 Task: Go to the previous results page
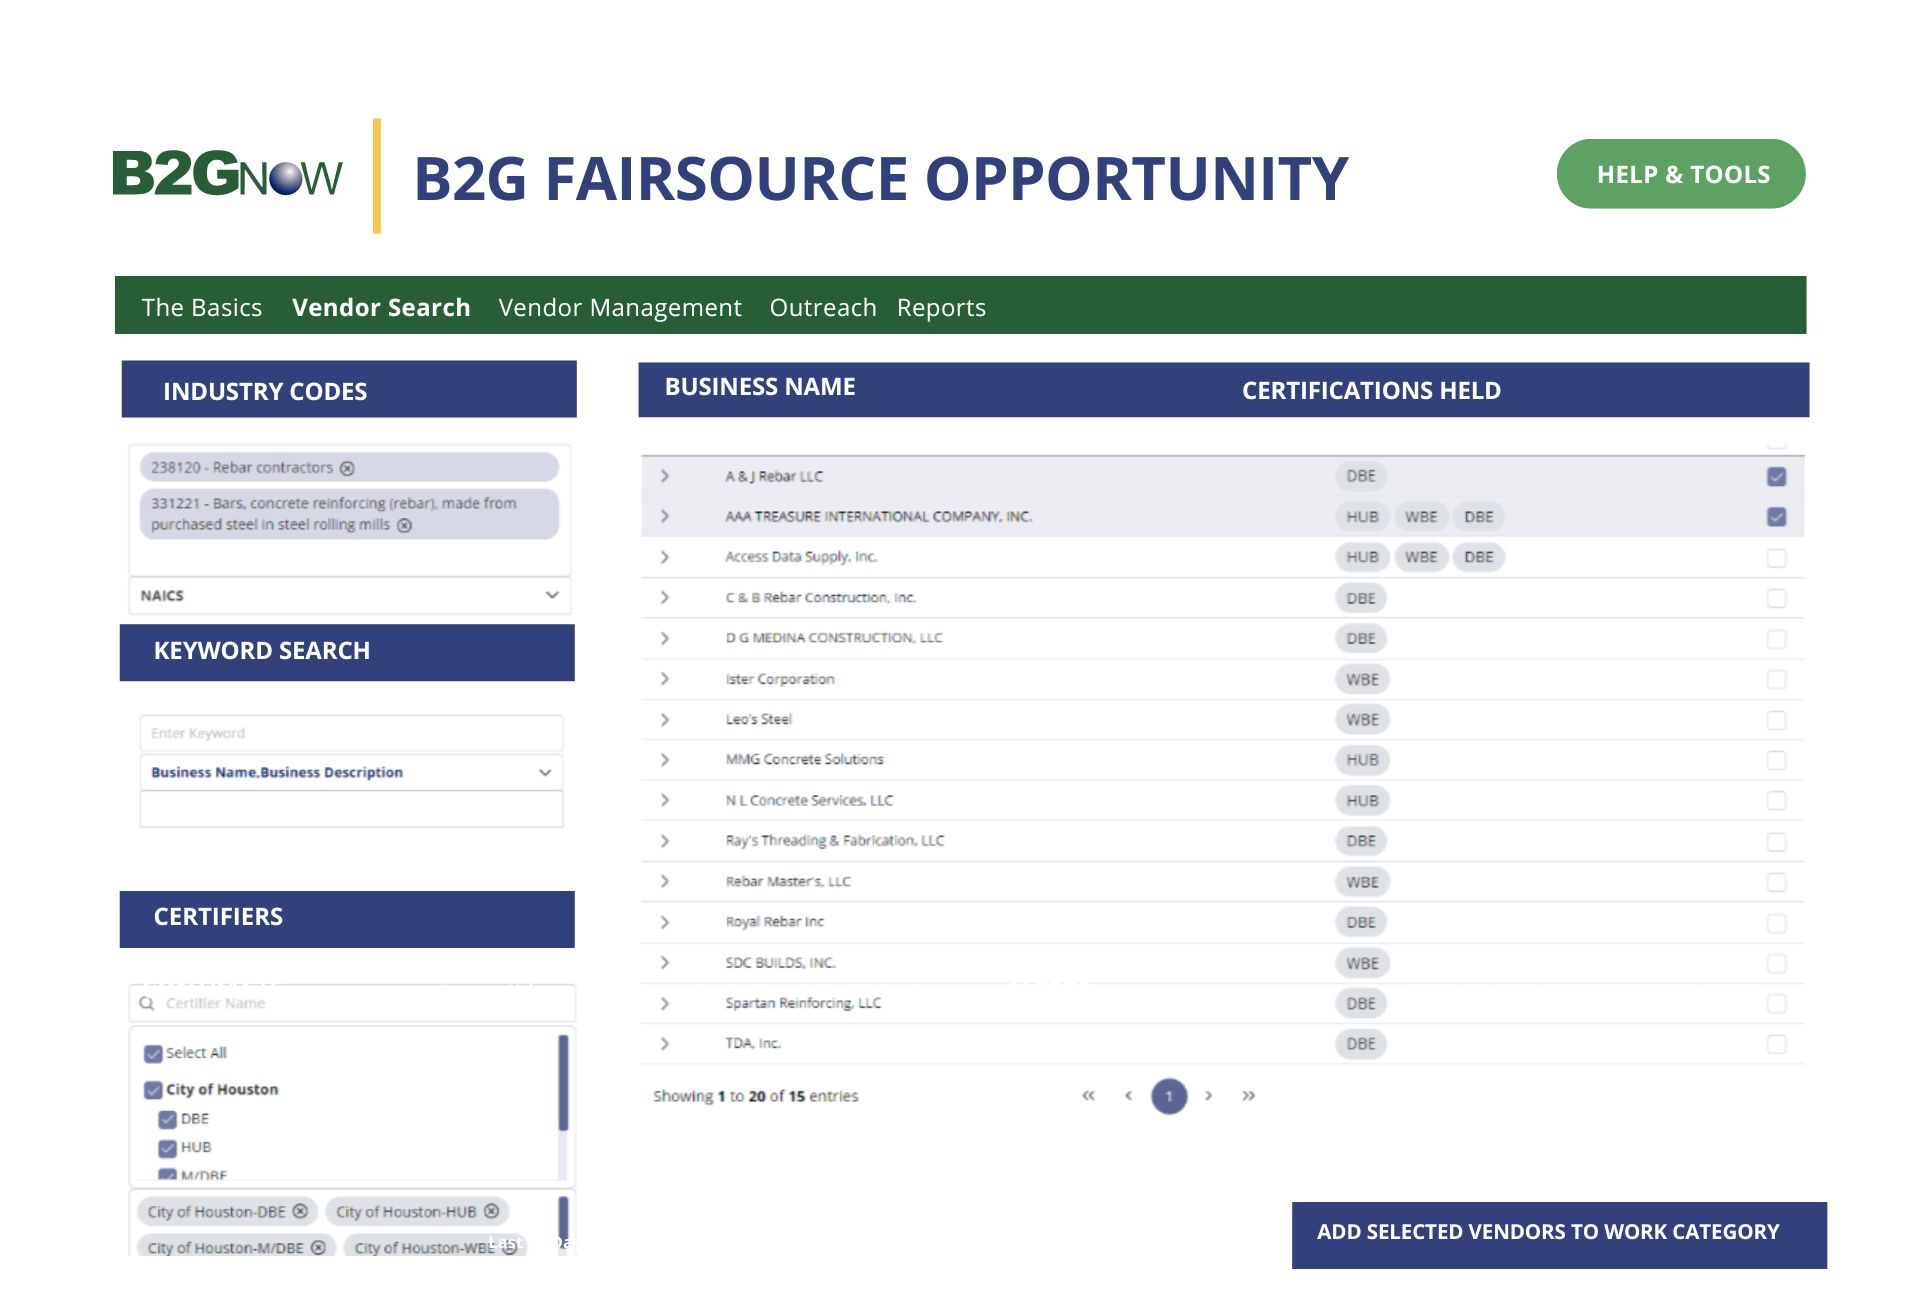(1129, 1096)
